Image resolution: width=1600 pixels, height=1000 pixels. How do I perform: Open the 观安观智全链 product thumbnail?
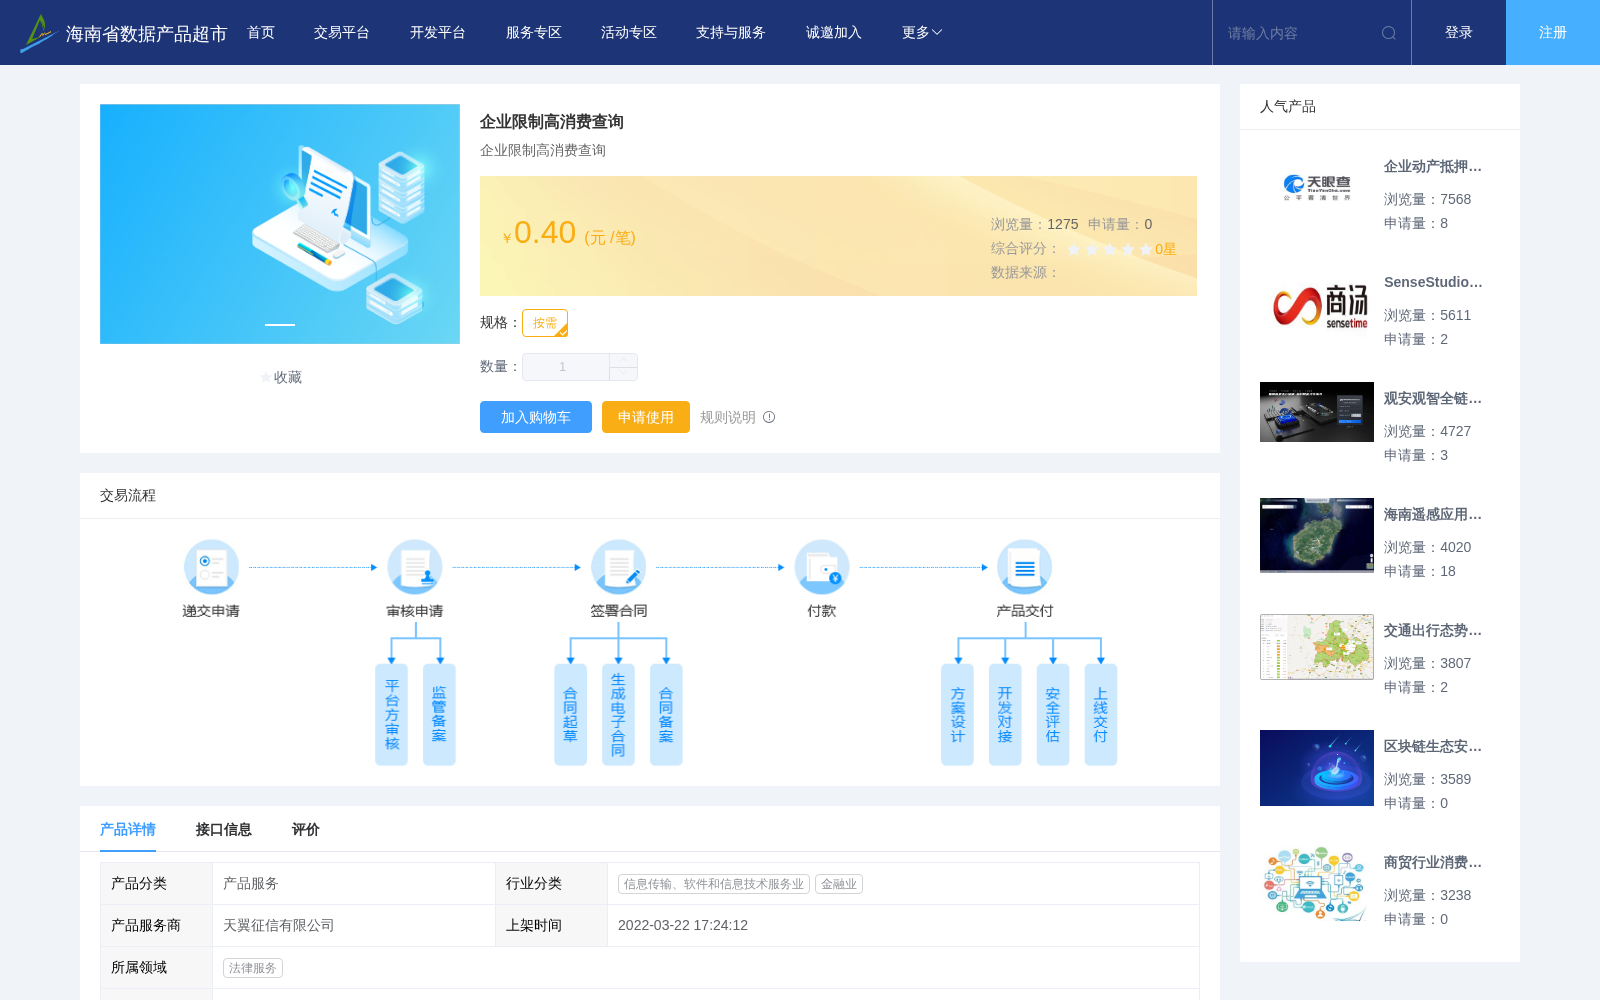(x=1317, y=412)
